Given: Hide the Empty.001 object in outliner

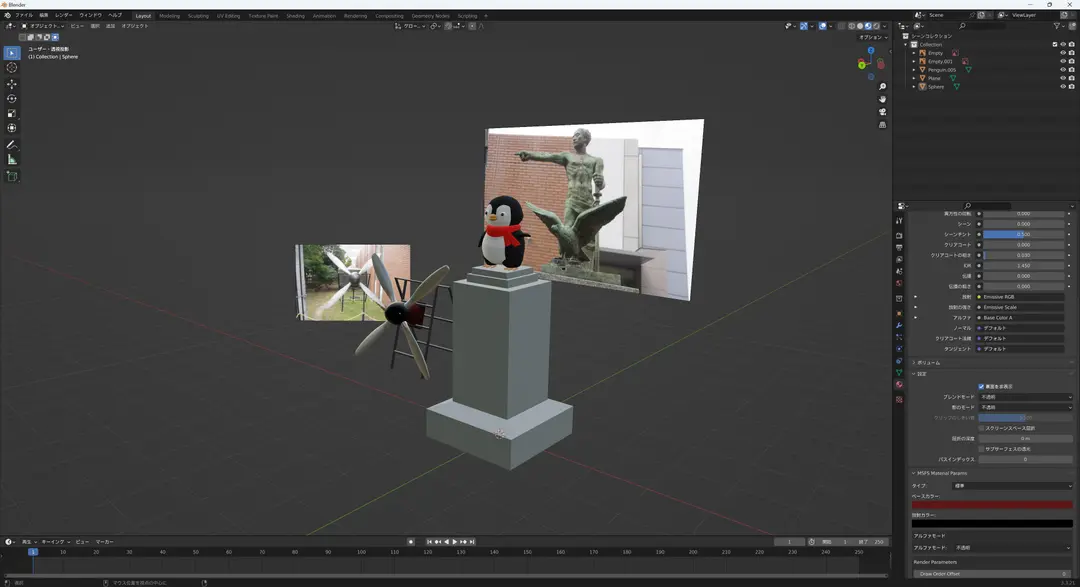Looking at the screenshot, I should (x=1063, y=61).
